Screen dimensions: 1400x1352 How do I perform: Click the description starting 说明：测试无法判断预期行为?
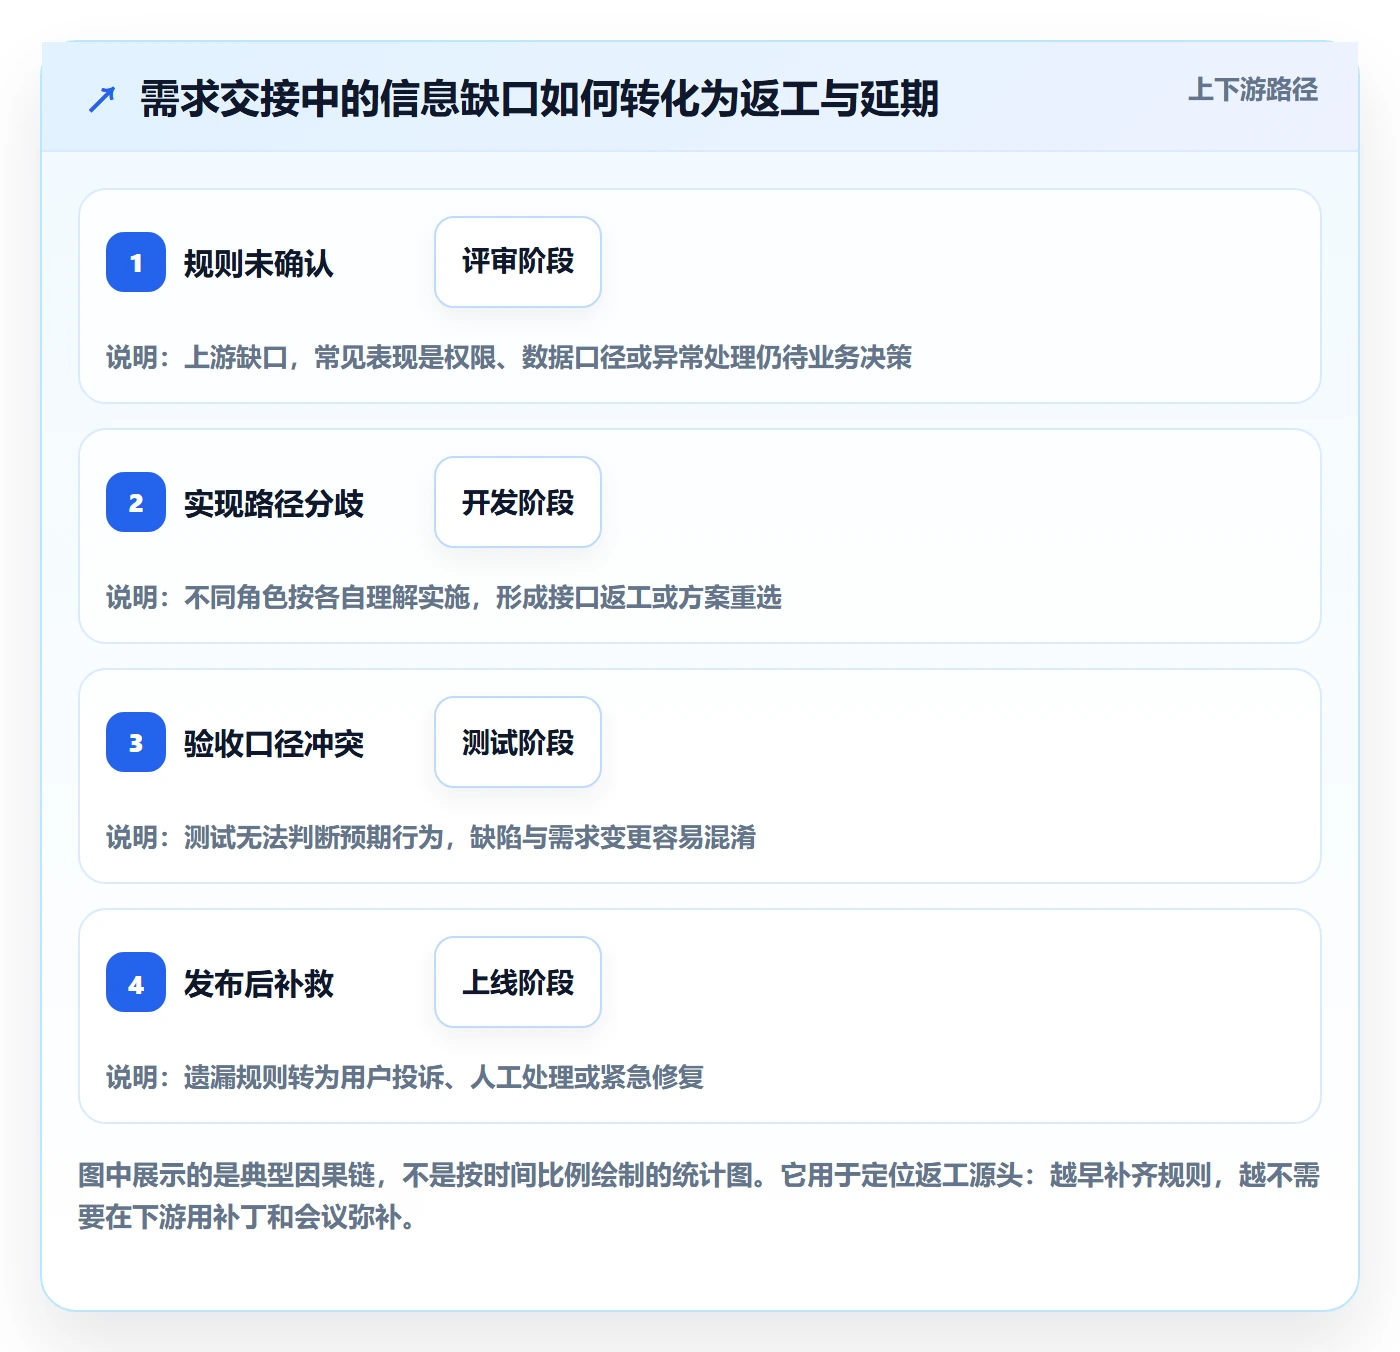[431, 838]
